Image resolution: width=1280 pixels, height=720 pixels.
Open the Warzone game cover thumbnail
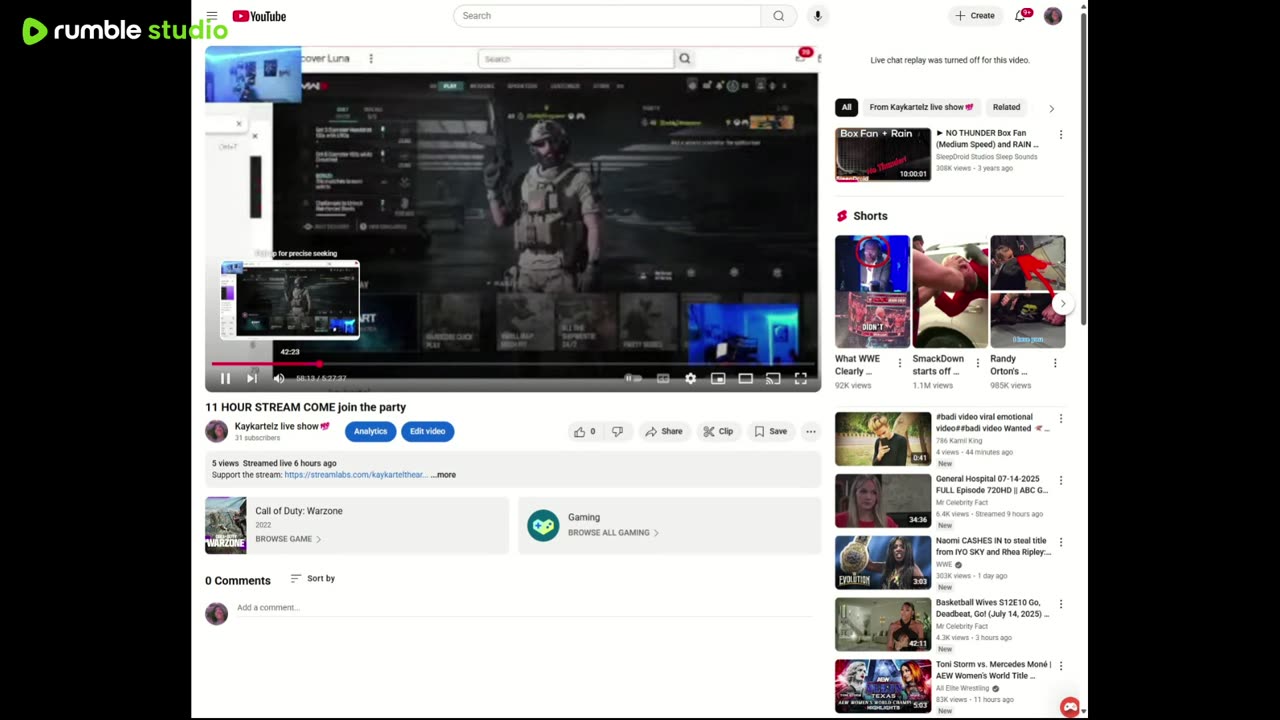pos(225,525)
